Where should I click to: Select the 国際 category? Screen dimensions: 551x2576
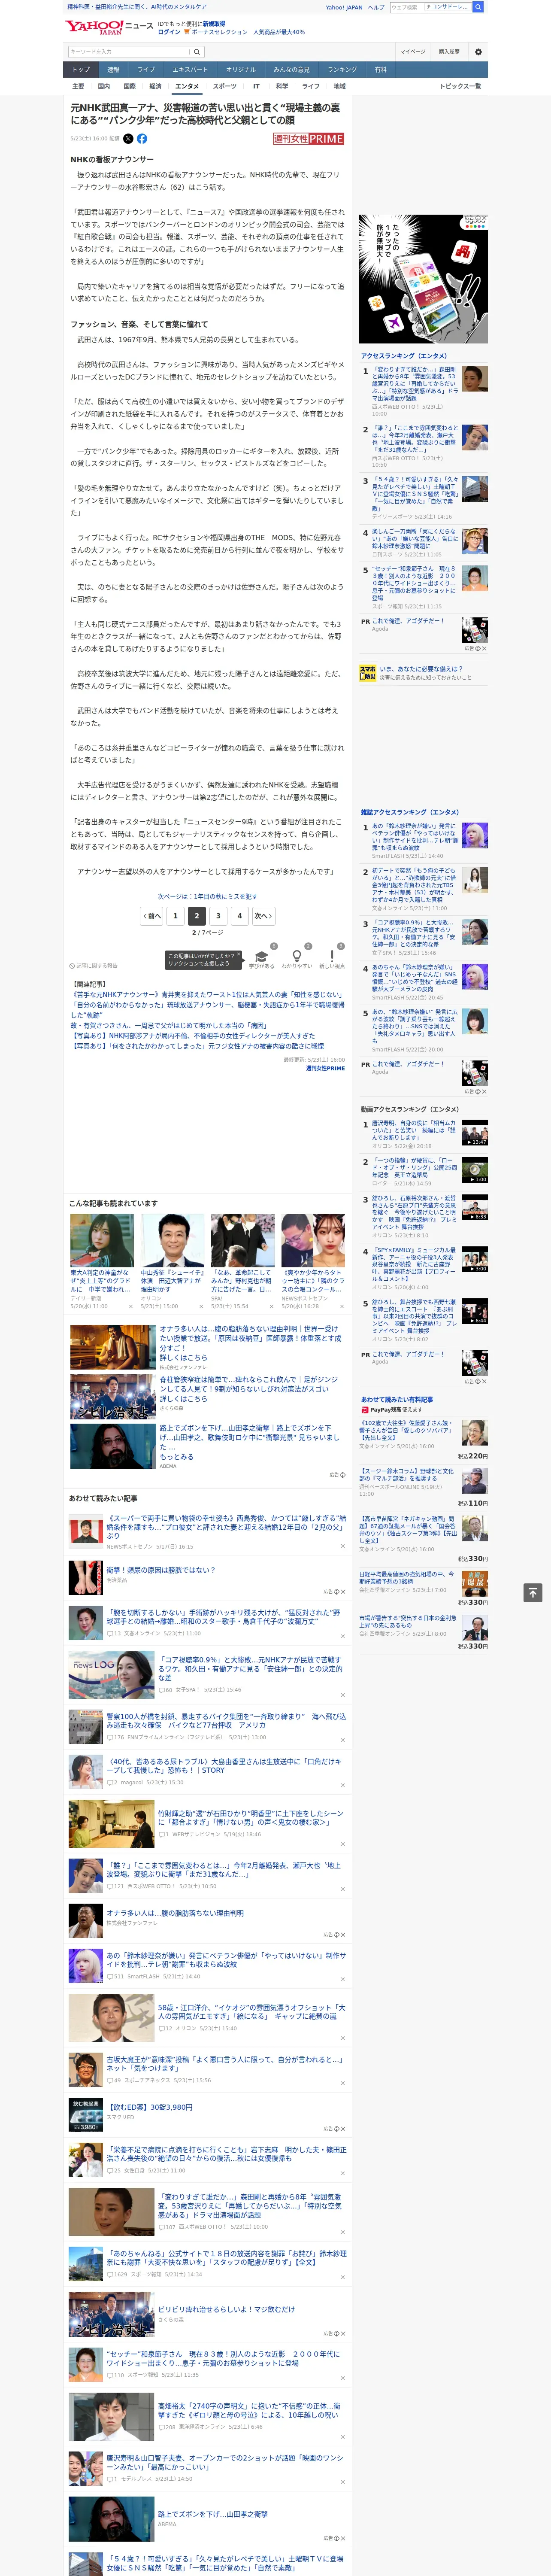pos(130,86)
